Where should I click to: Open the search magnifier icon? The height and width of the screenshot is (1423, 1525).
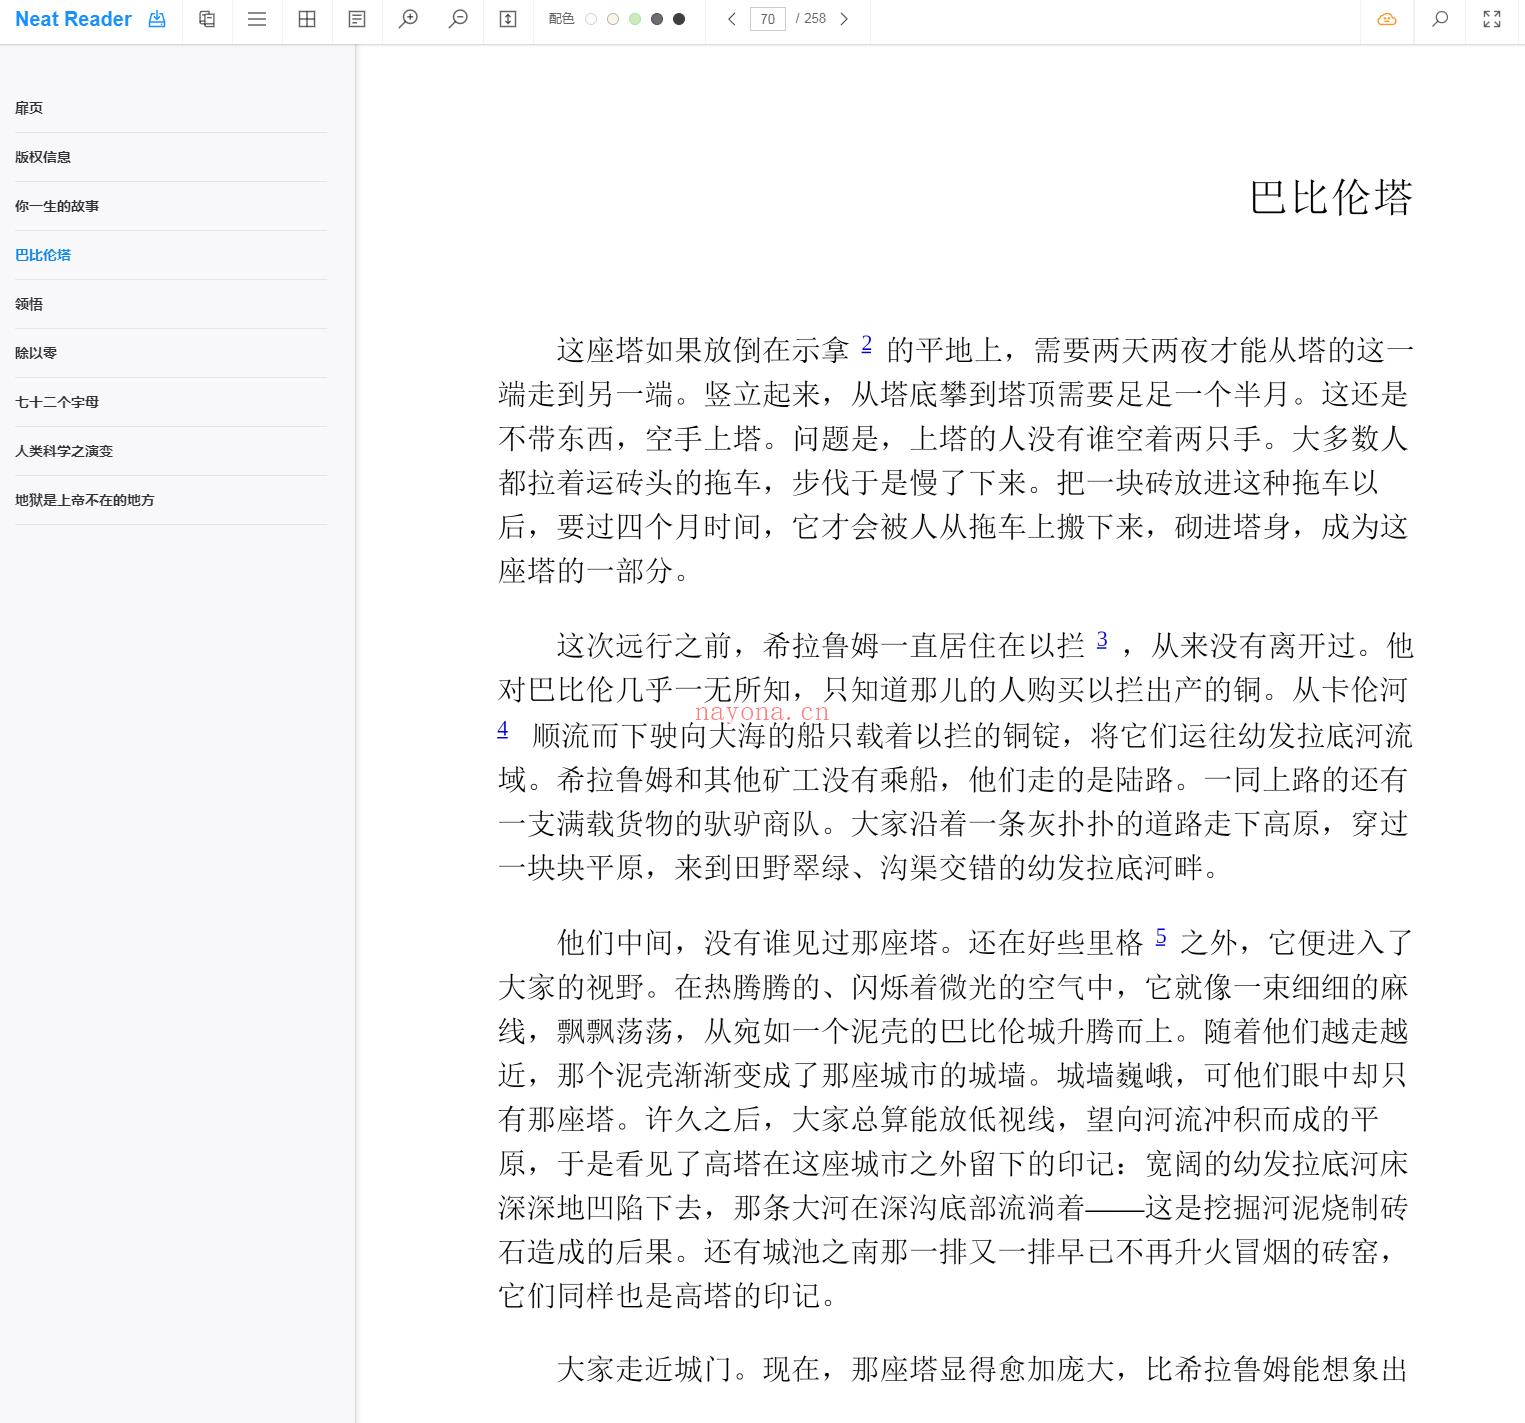pyautogui.click(x=1440, y=19)
